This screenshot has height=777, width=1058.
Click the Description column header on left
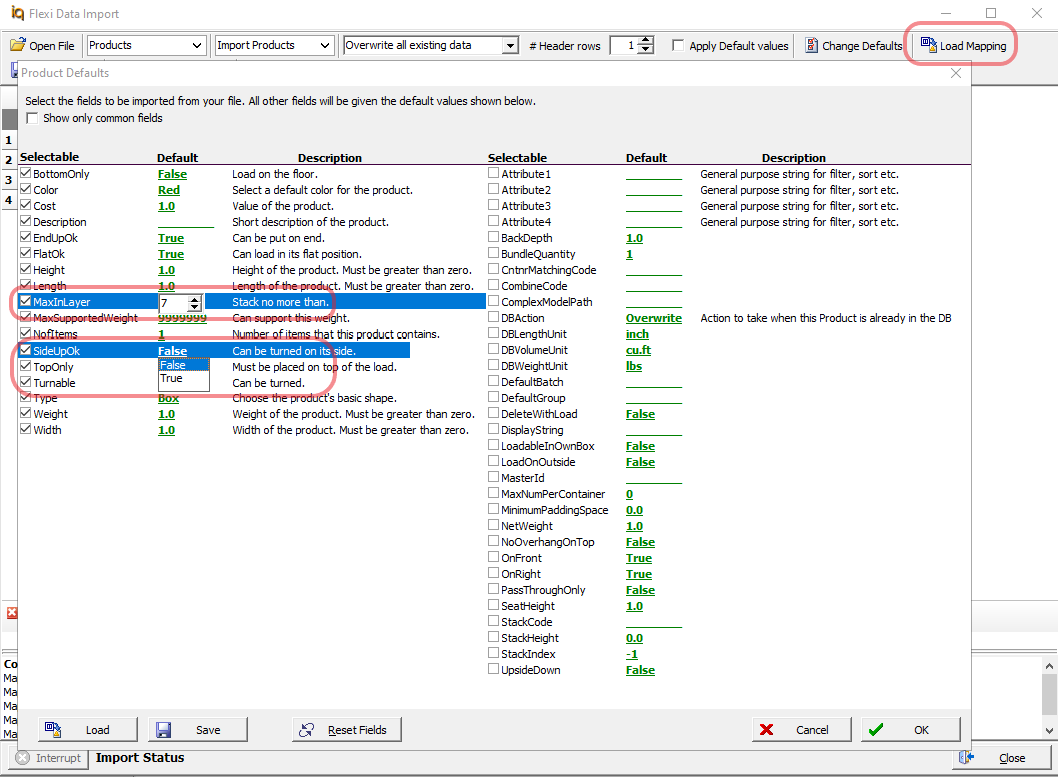click(329, 158)
